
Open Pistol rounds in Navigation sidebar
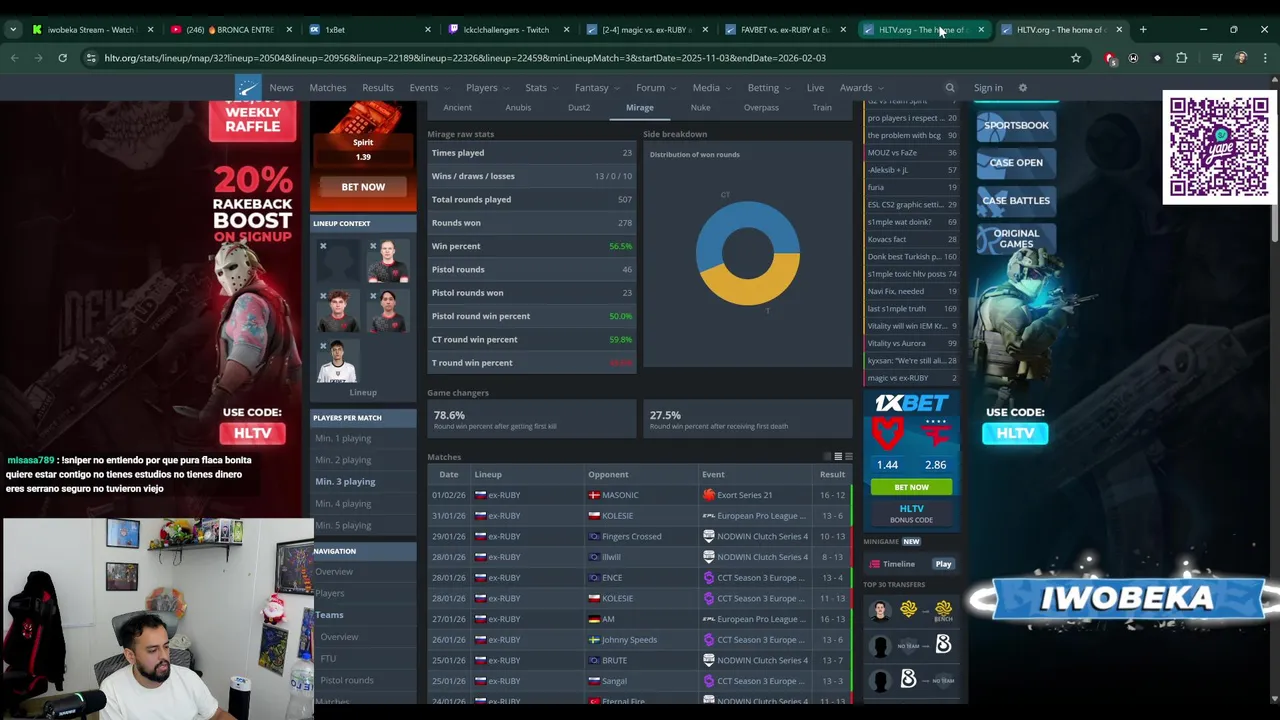(347, 681)
